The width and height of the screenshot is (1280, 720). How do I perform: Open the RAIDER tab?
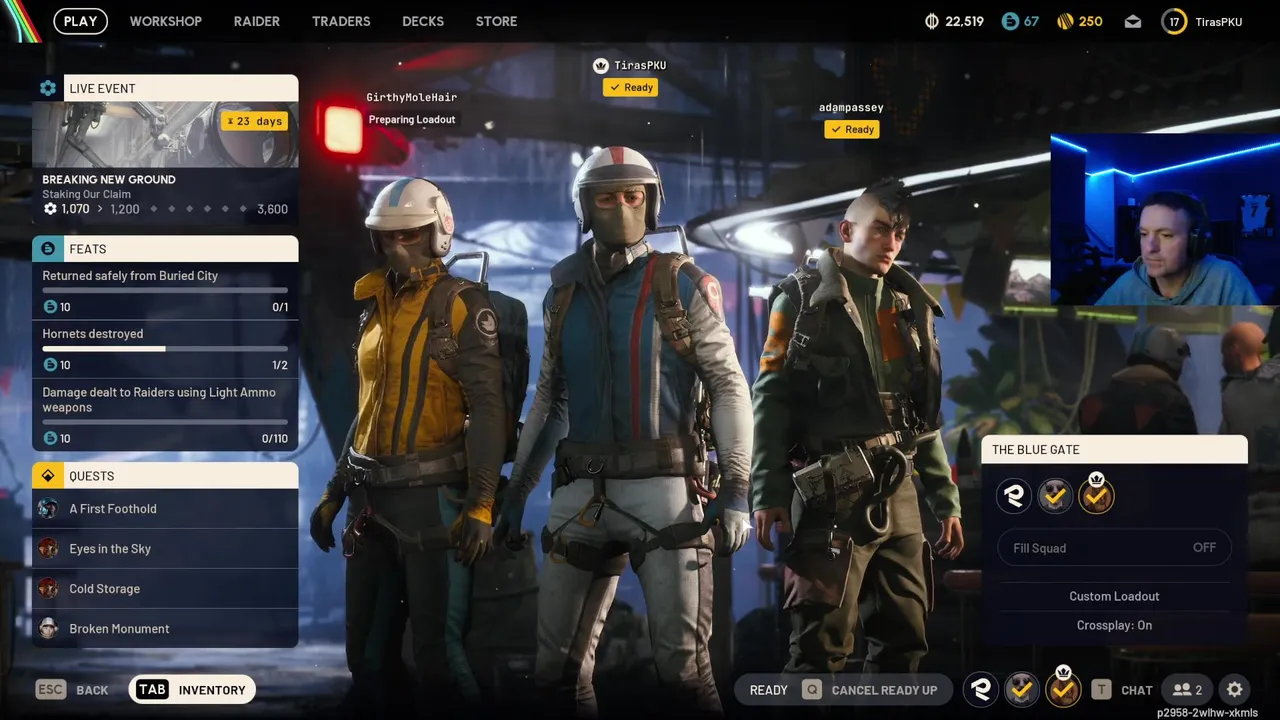tap(257, 21)
